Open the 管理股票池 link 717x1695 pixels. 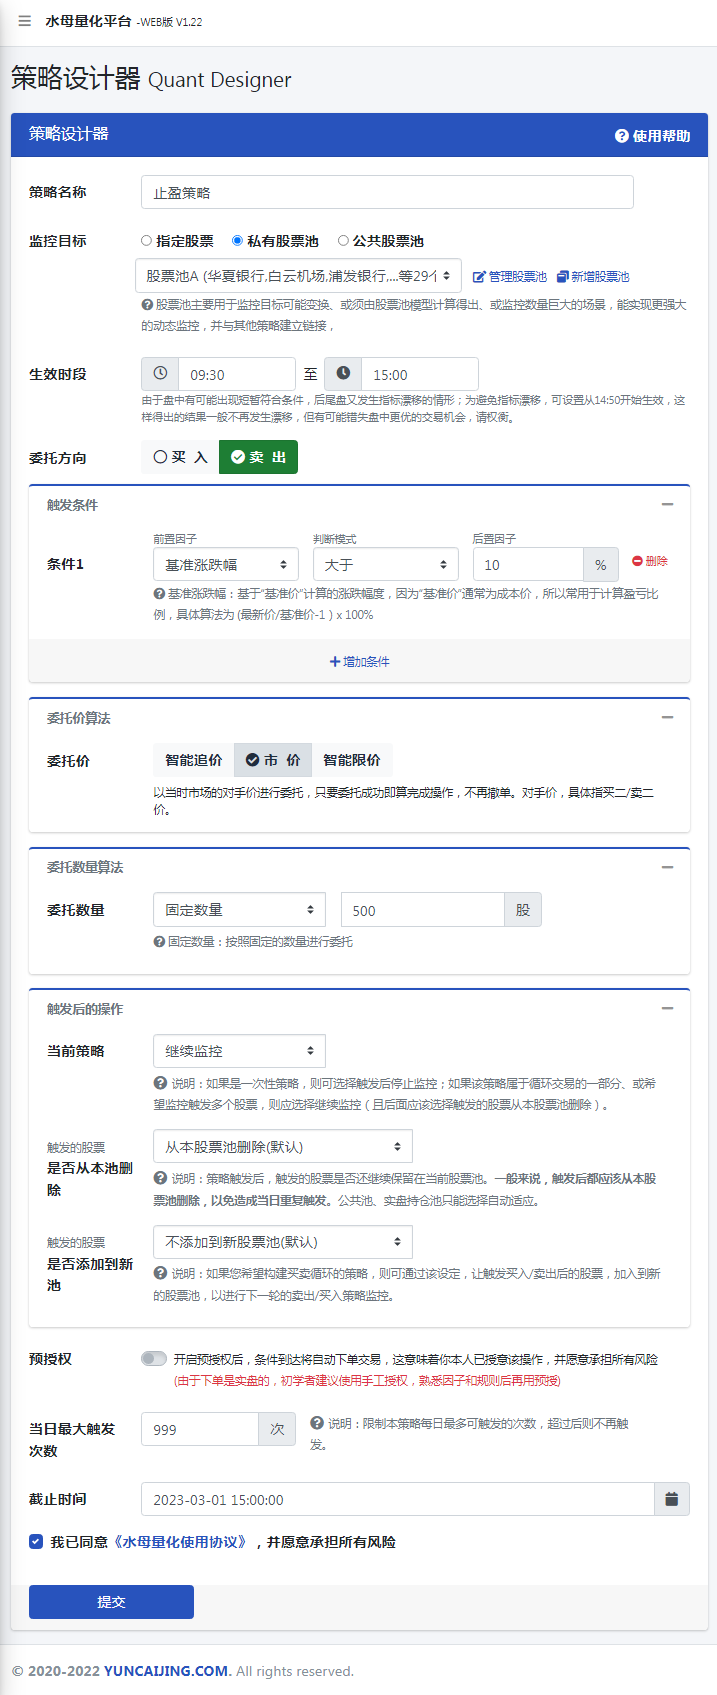510,277
